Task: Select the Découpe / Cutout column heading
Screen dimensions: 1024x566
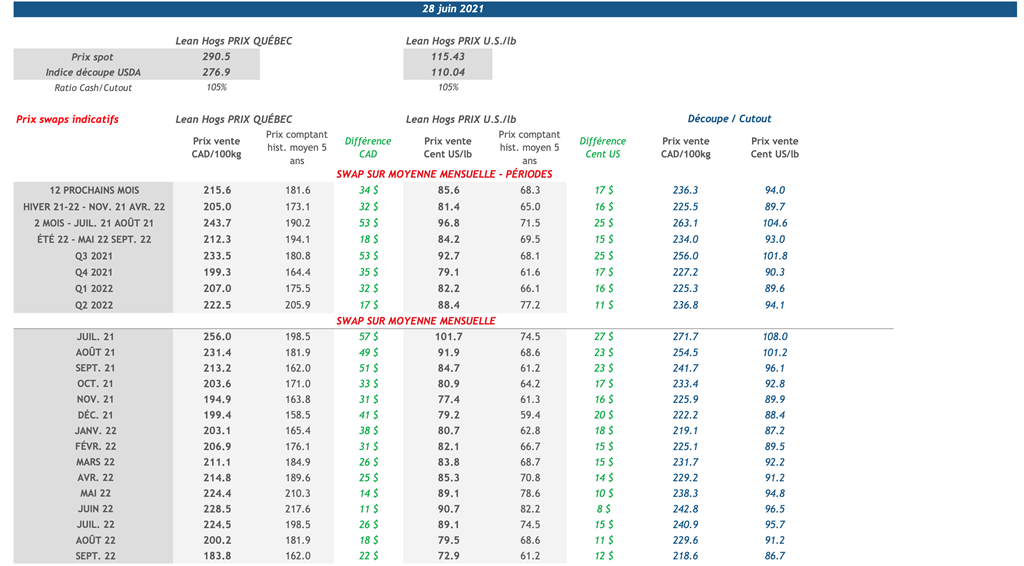Action: (x=729, y=119)
